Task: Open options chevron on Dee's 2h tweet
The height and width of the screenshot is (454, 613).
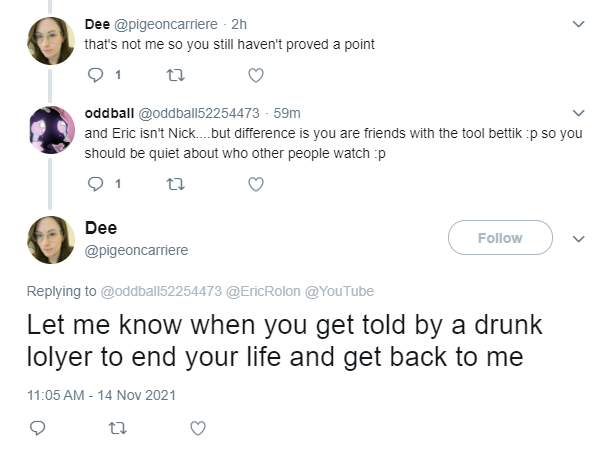Action: pos(578,24)
